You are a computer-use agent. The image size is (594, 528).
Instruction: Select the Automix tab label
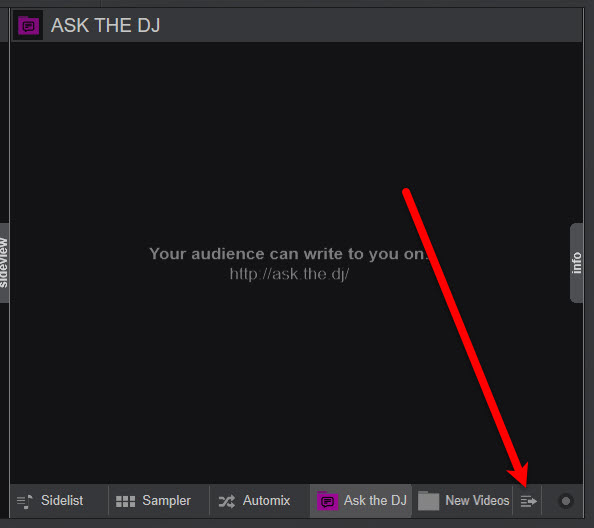point(266,500)
